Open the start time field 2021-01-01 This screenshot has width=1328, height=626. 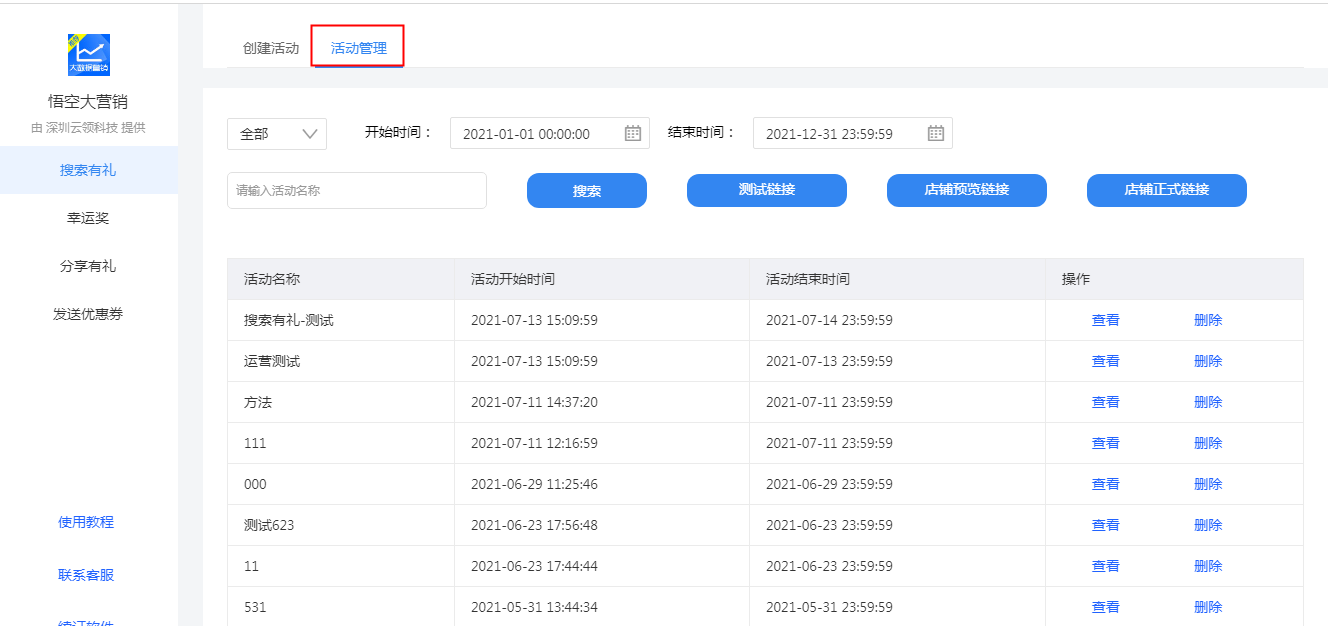point(550,133)
